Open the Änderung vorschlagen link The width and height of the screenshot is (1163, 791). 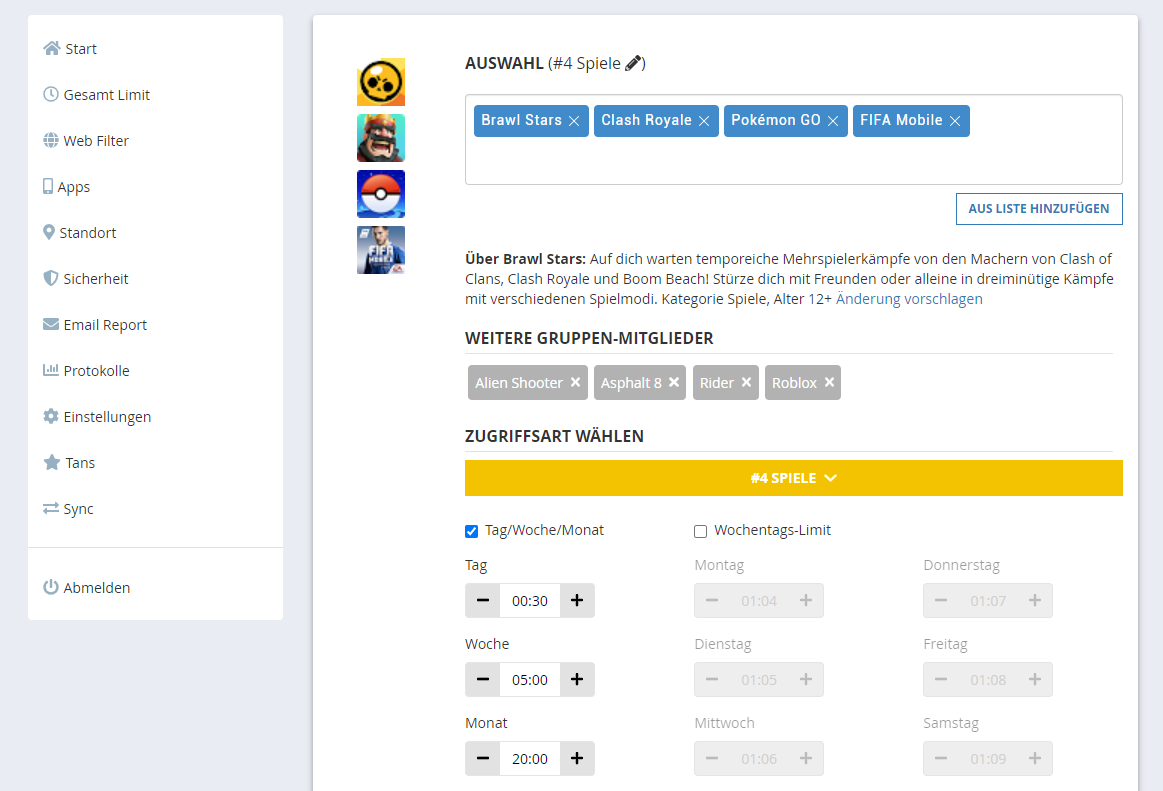pos(909,299)
